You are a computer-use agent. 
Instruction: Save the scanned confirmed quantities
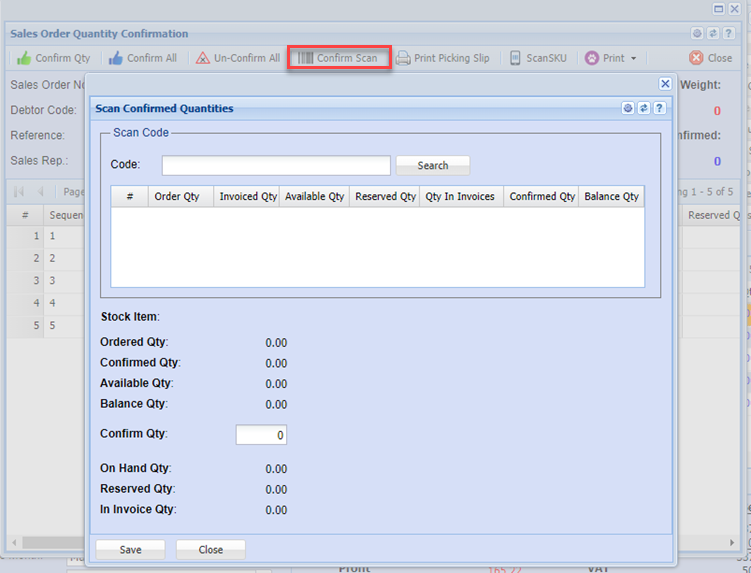[130, 549]
